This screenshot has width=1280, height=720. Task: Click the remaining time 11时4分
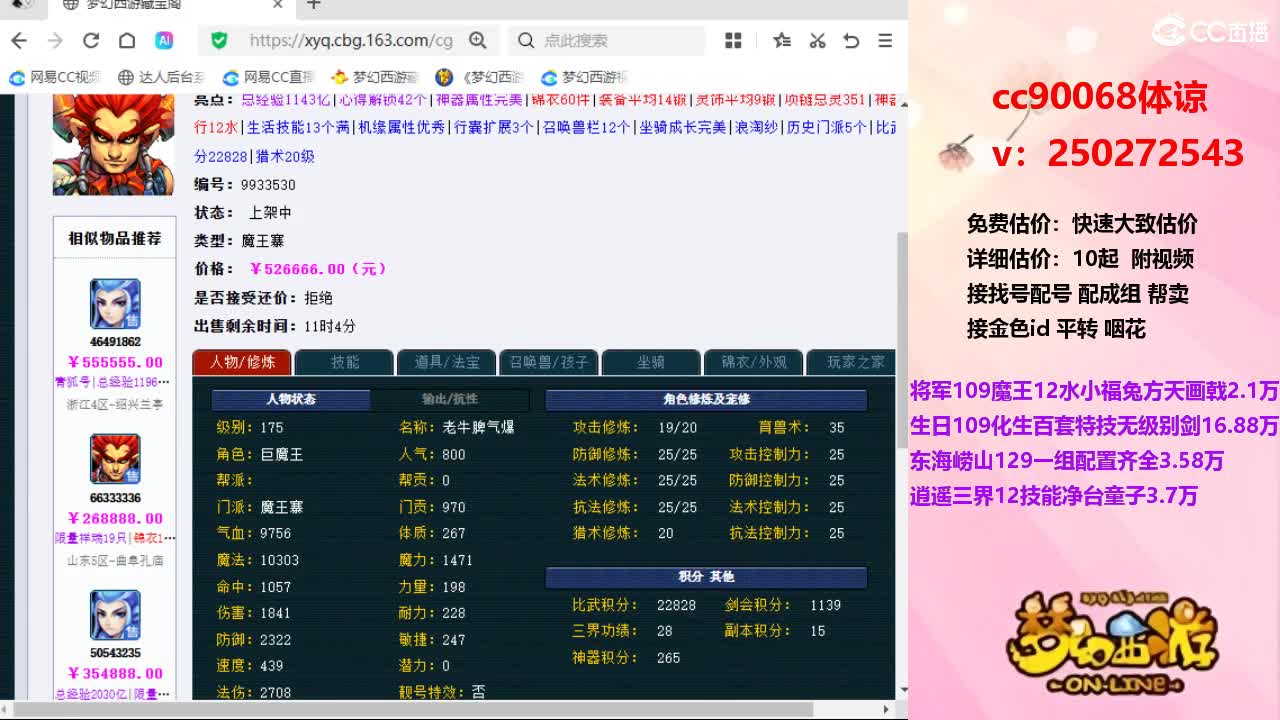tap(330, 326)
